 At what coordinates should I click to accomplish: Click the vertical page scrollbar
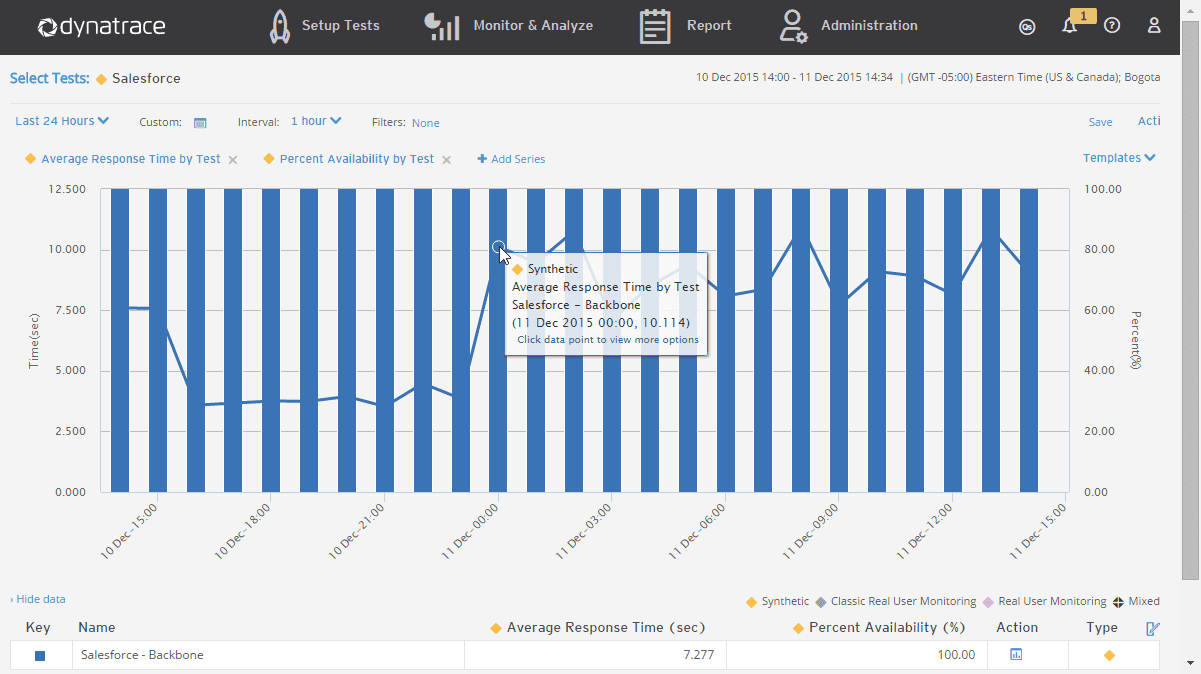tap(1190, 300)
